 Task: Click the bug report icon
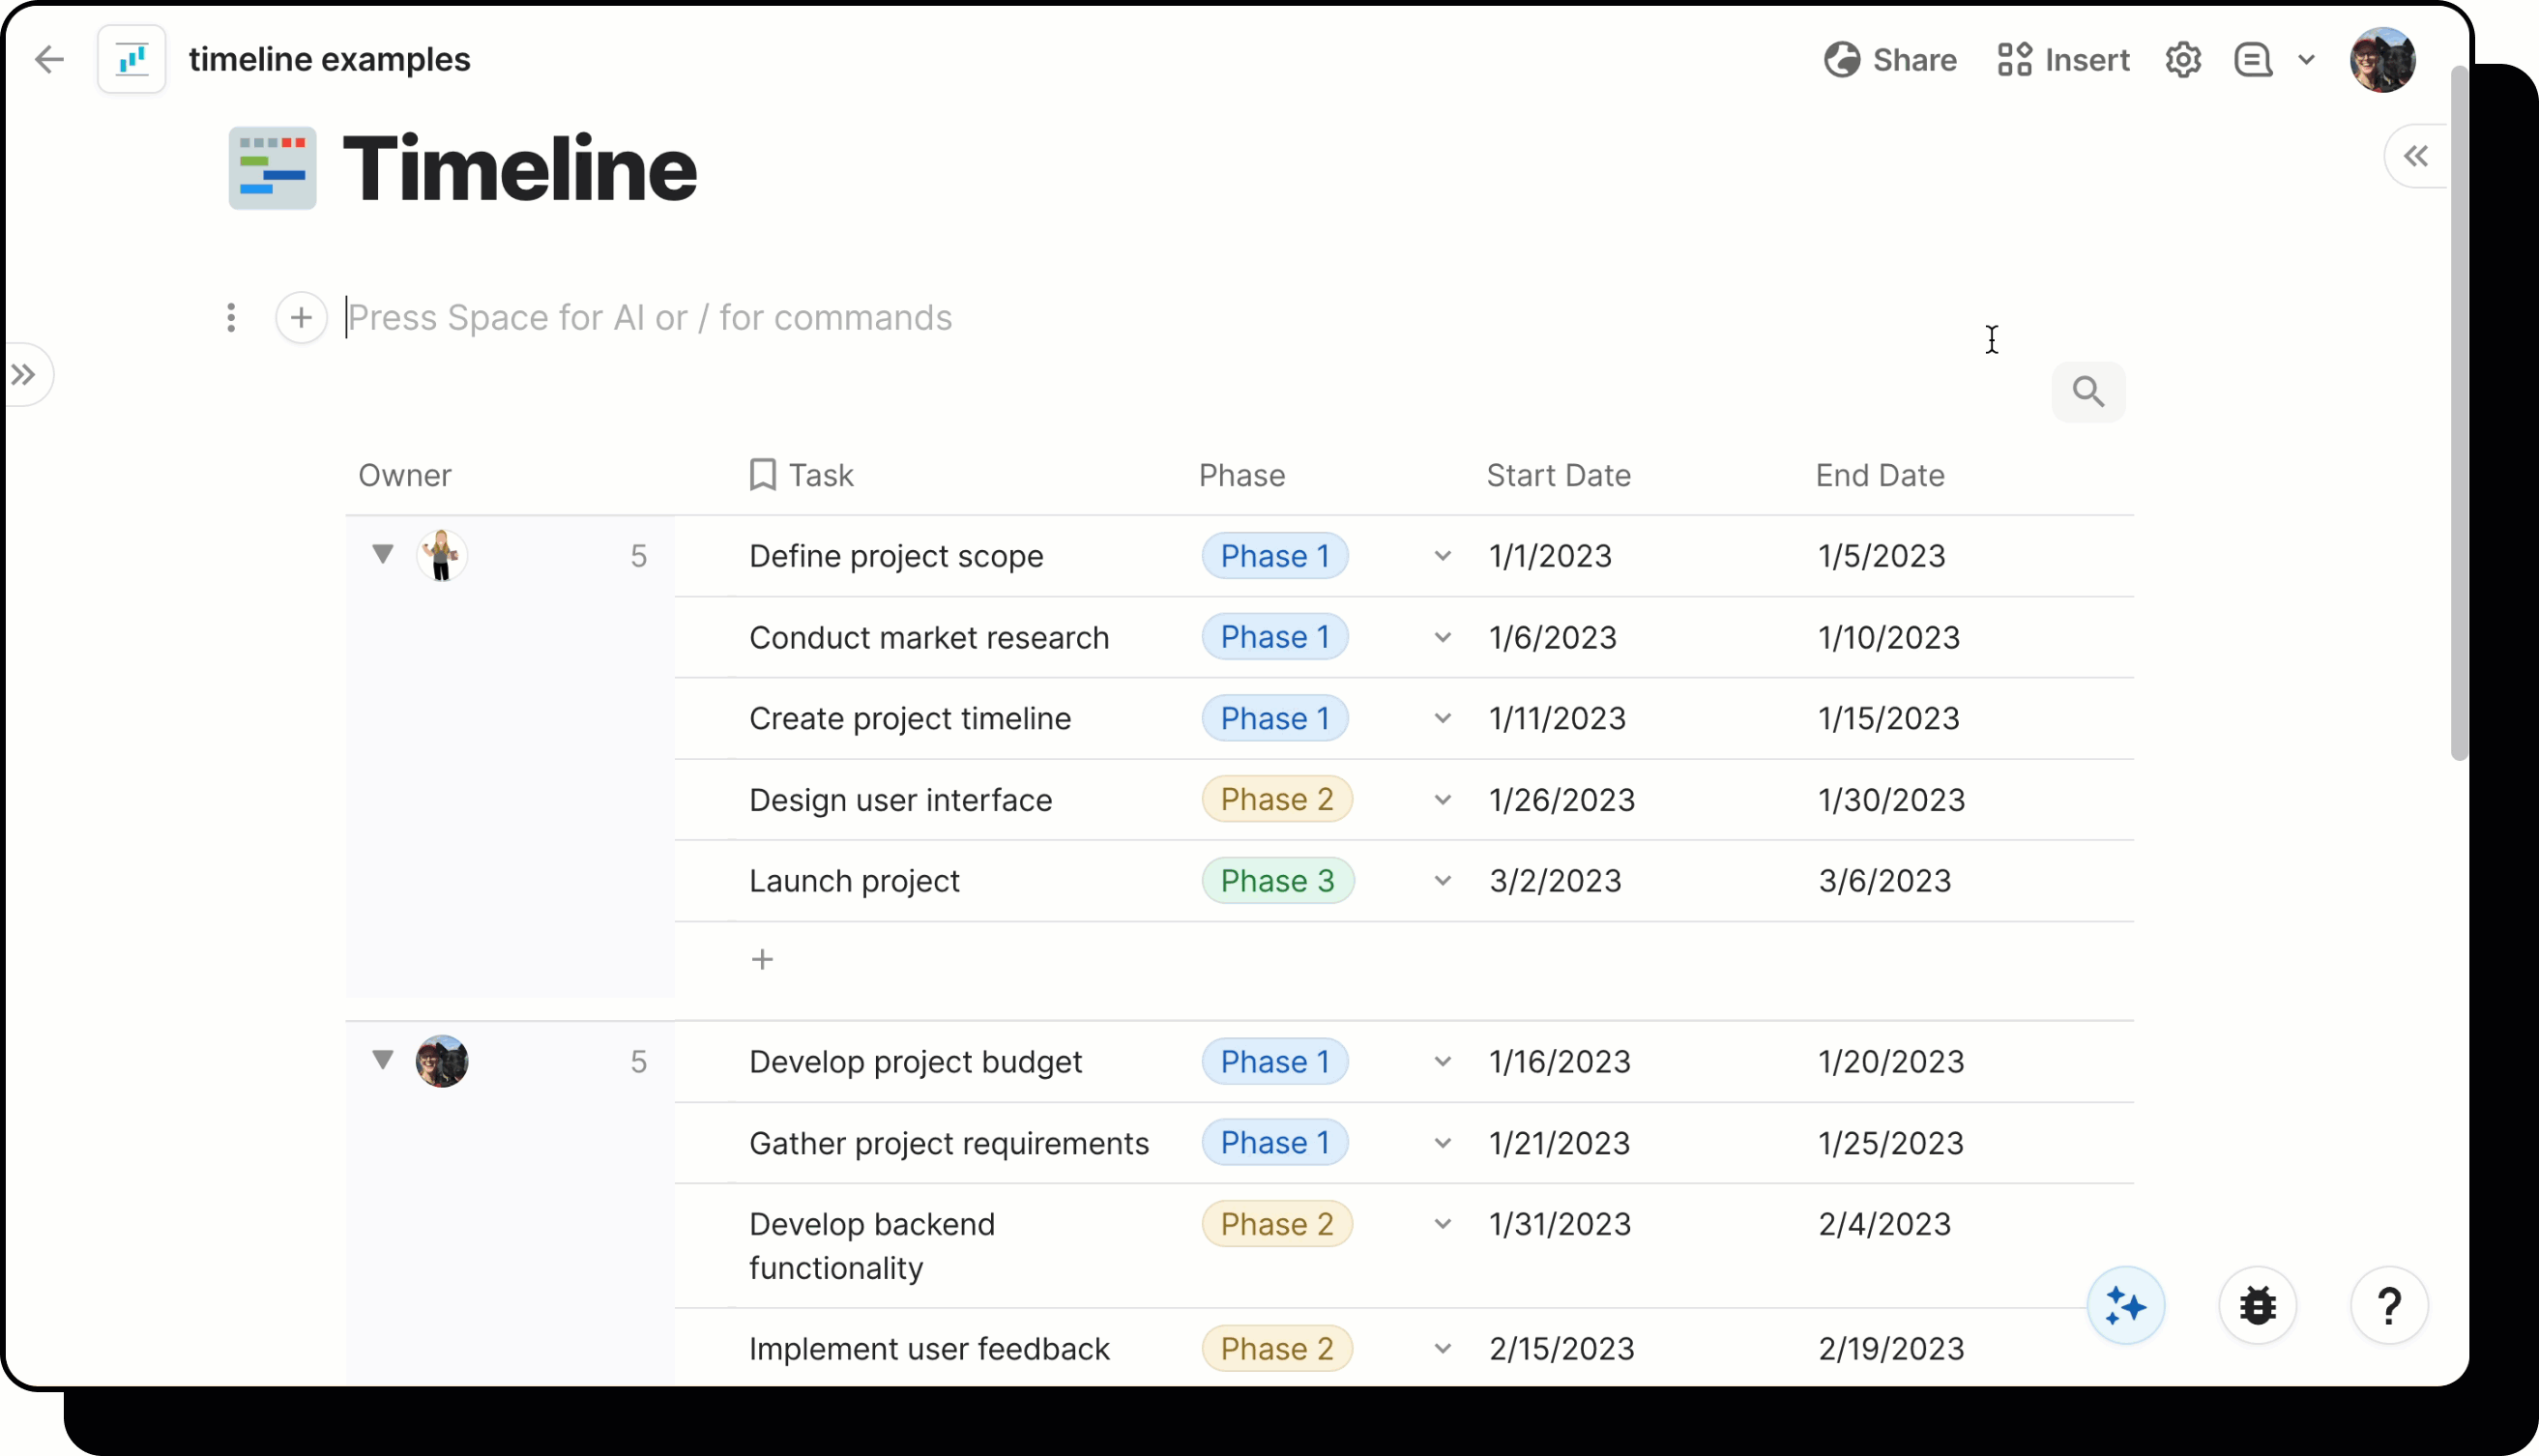click(2257, 1306)
